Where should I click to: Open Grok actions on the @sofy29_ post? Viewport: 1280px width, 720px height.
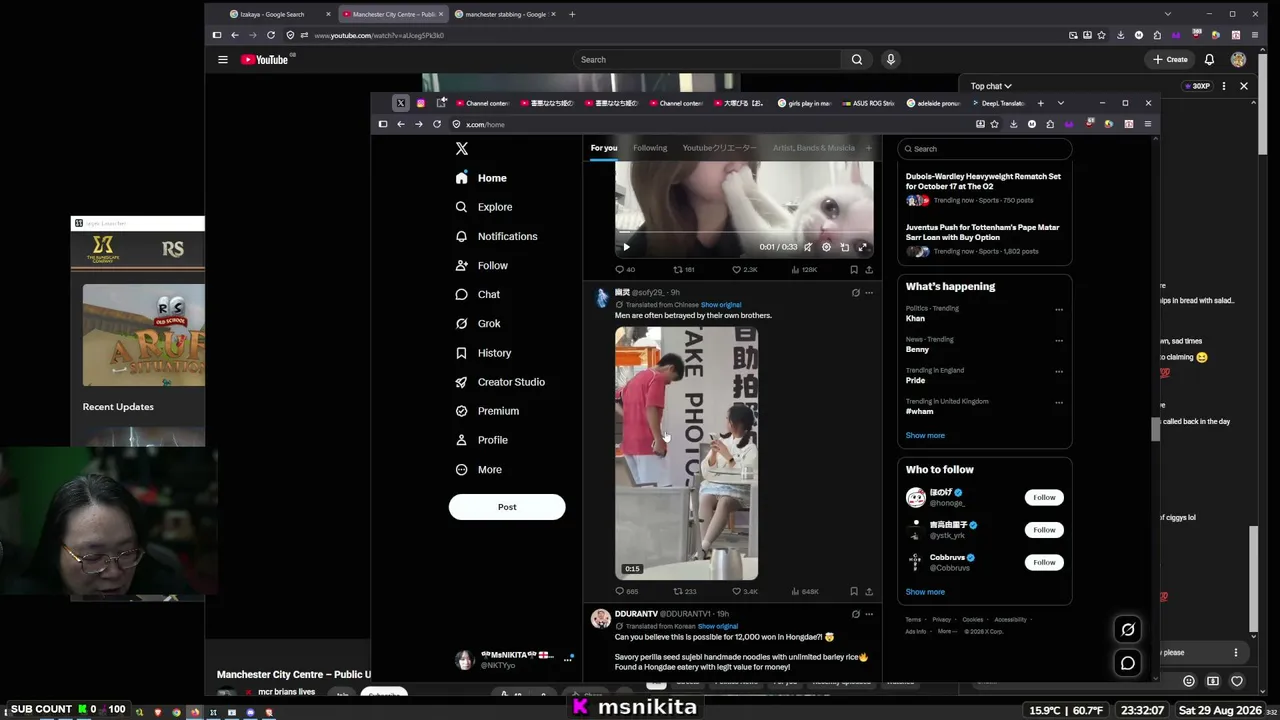[x=855, y=293]
